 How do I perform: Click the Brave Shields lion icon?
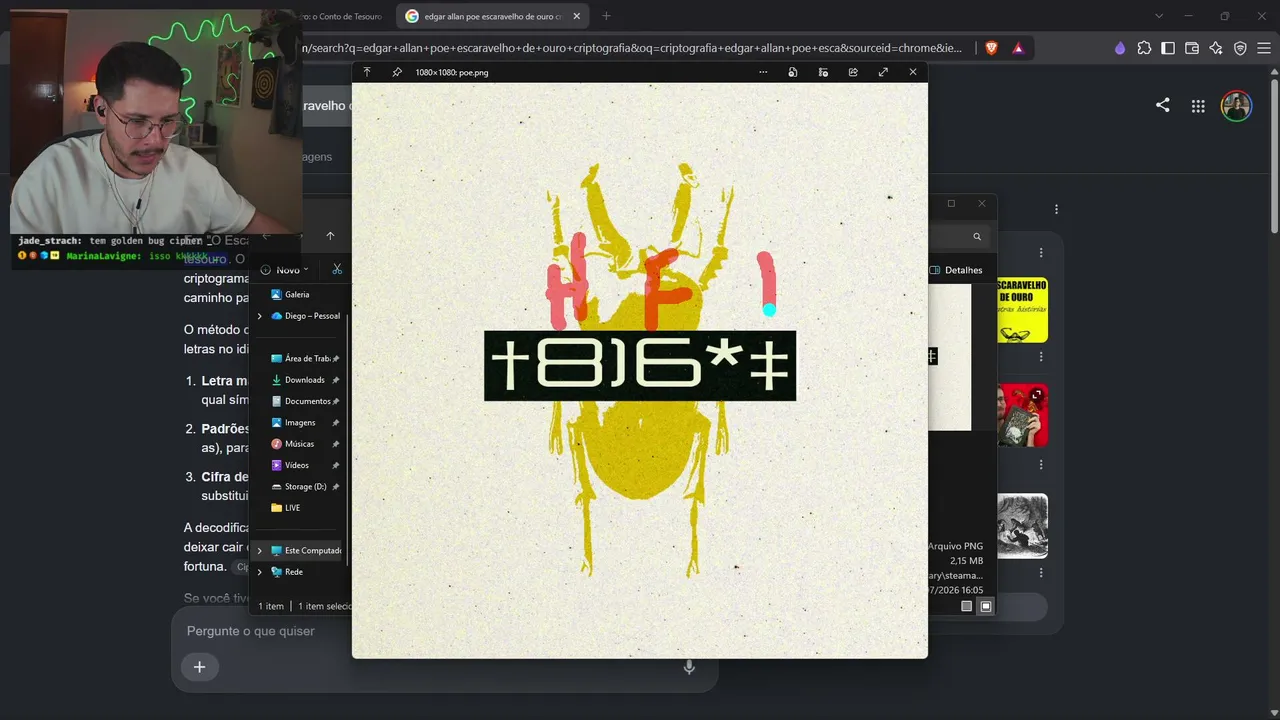click(x=992, y=48)
